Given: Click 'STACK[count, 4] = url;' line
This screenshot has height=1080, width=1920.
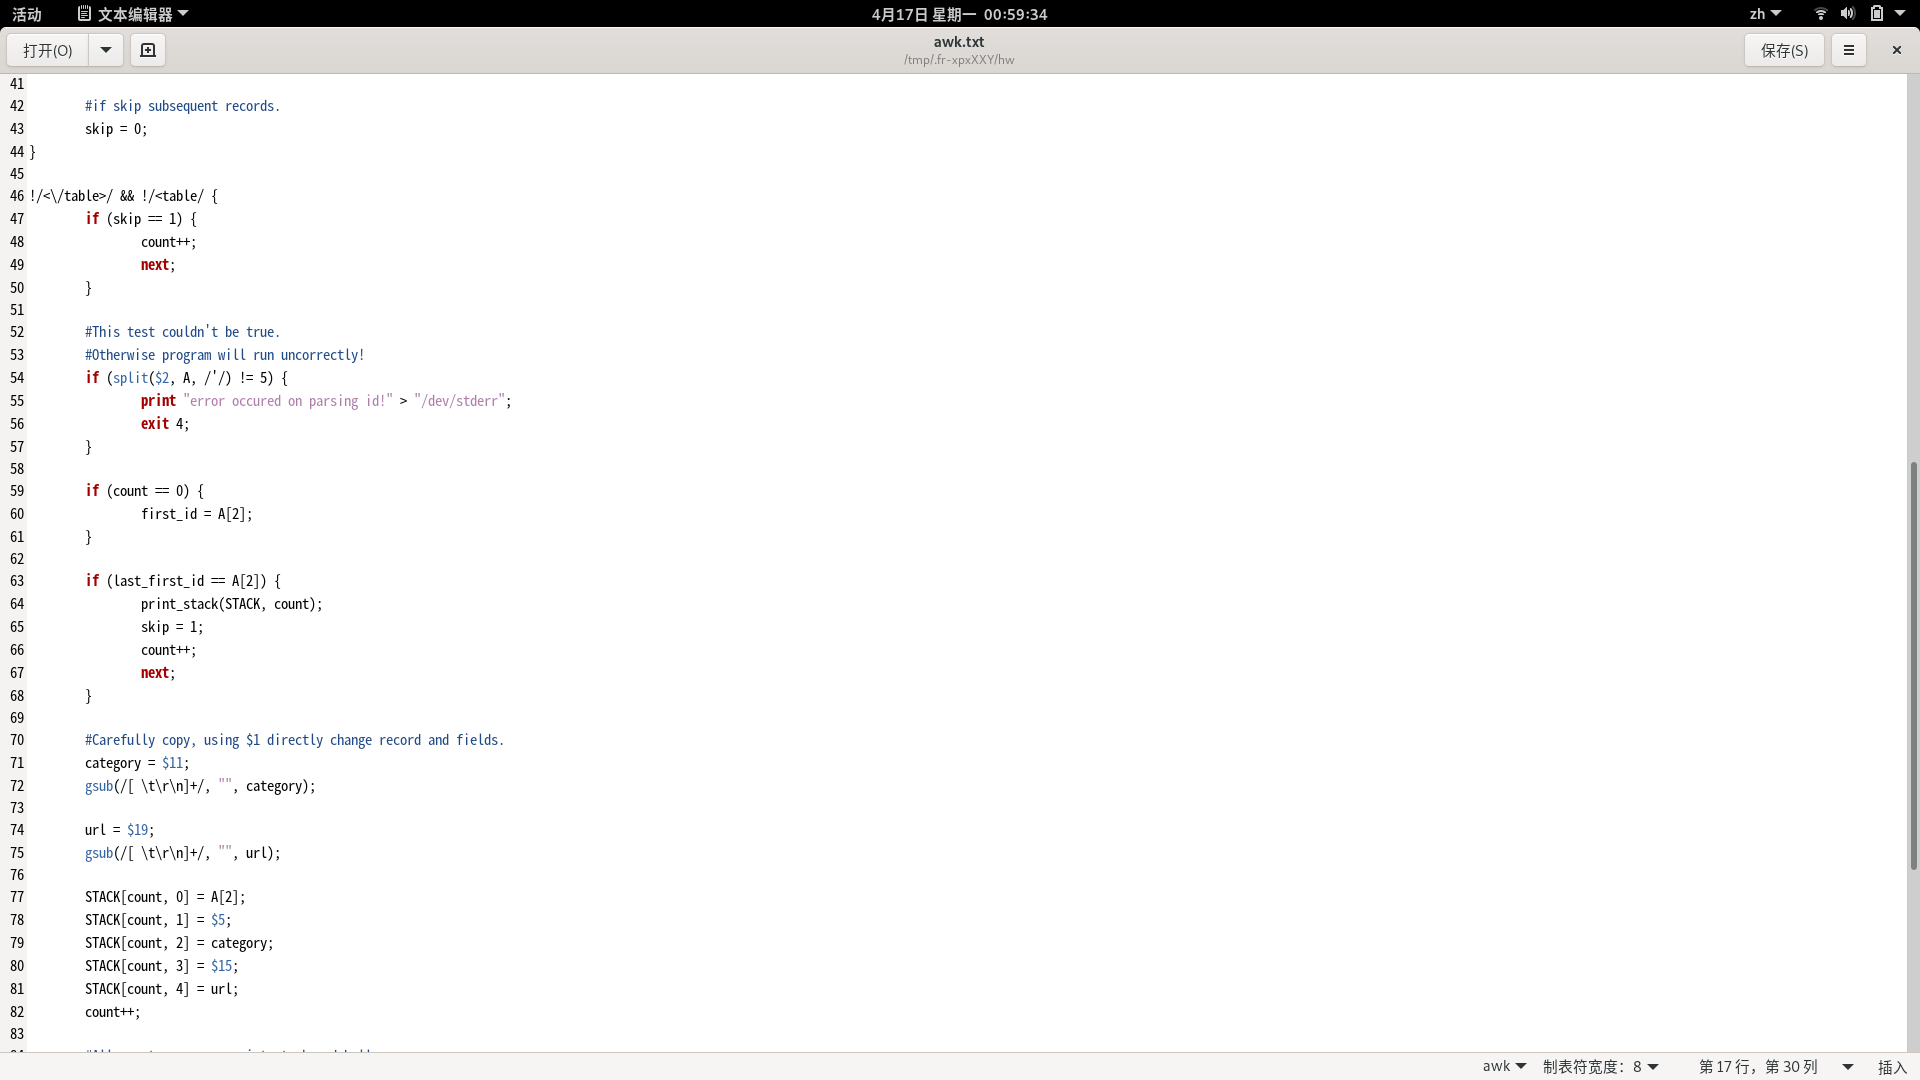Looking at the screenshot, I should [162, 989].
